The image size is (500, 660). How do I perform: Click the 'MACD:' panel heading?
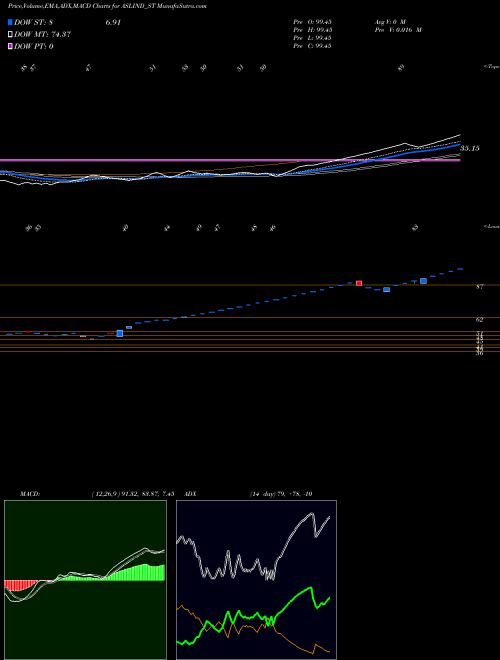tap(30, 494)
